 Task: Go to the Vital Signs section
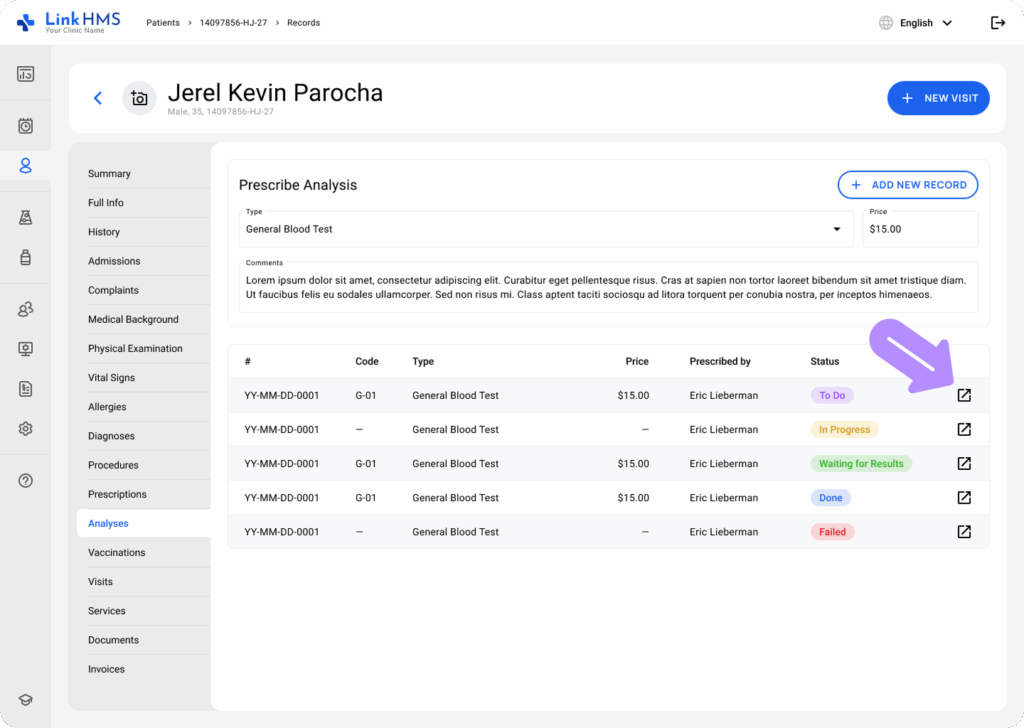coord(112,378)
